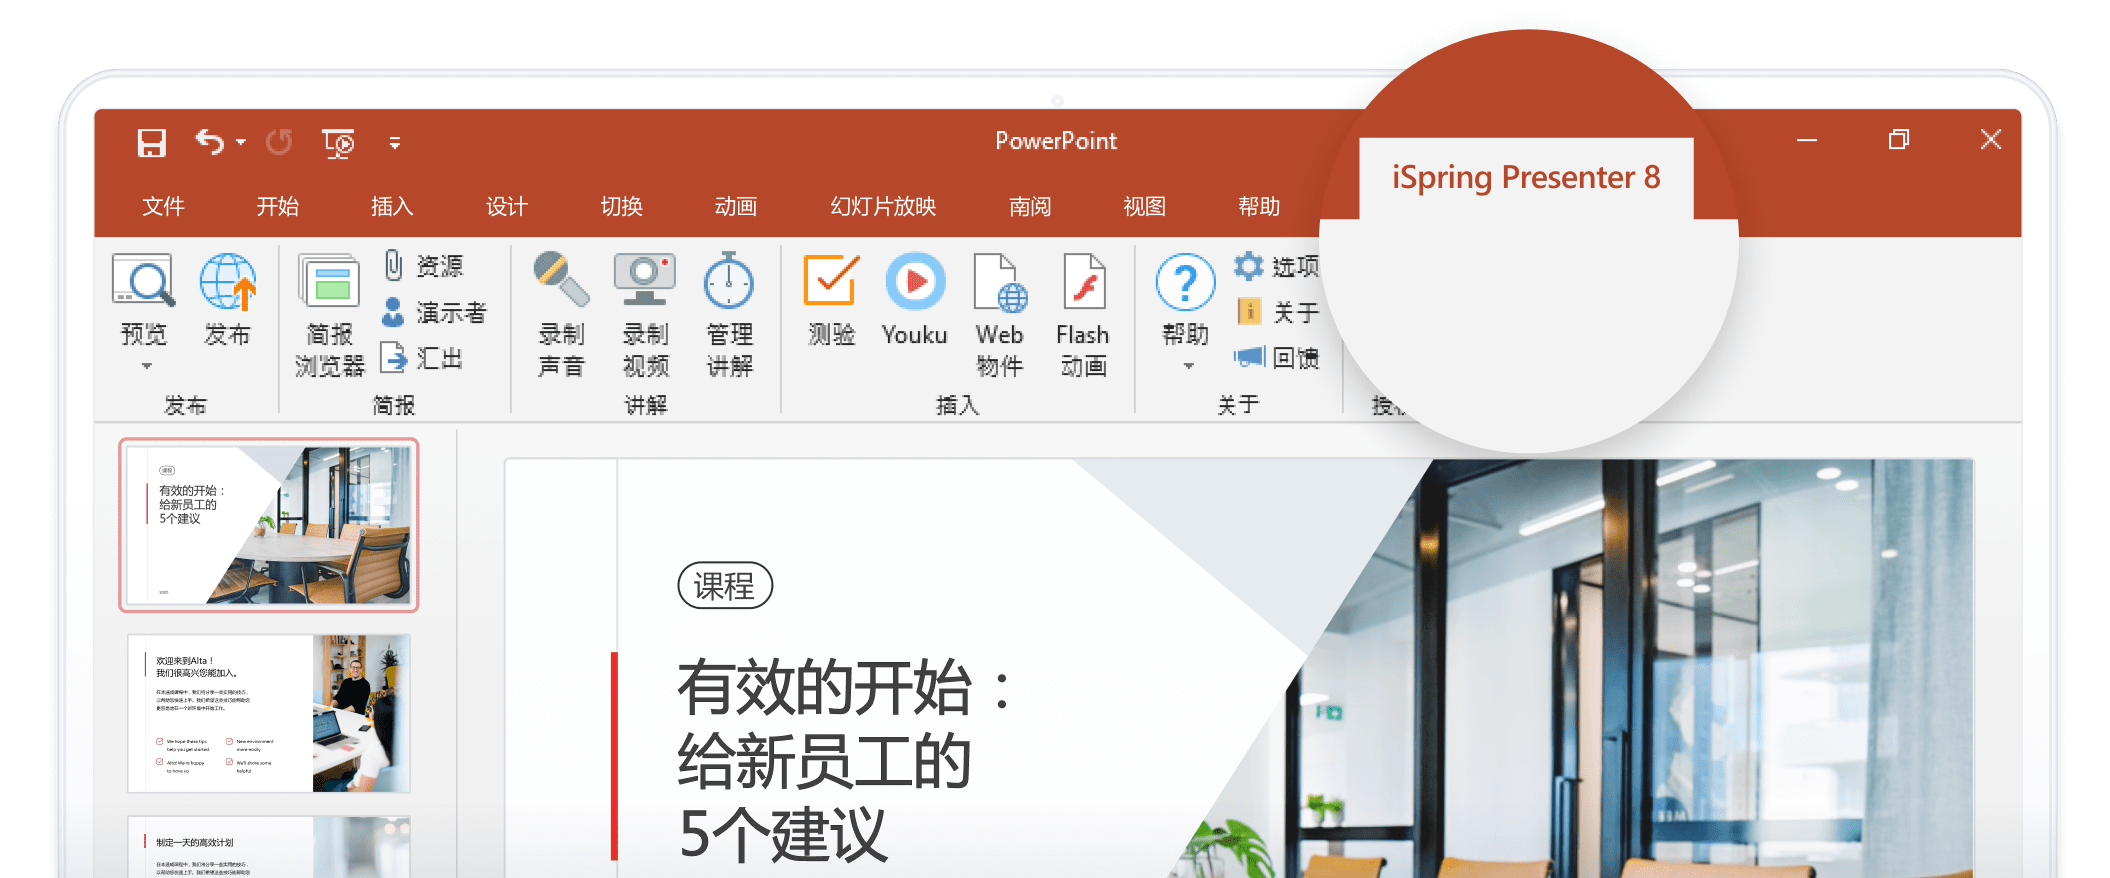Expand the 预览 dropdown arrow

tap(147, 366)
